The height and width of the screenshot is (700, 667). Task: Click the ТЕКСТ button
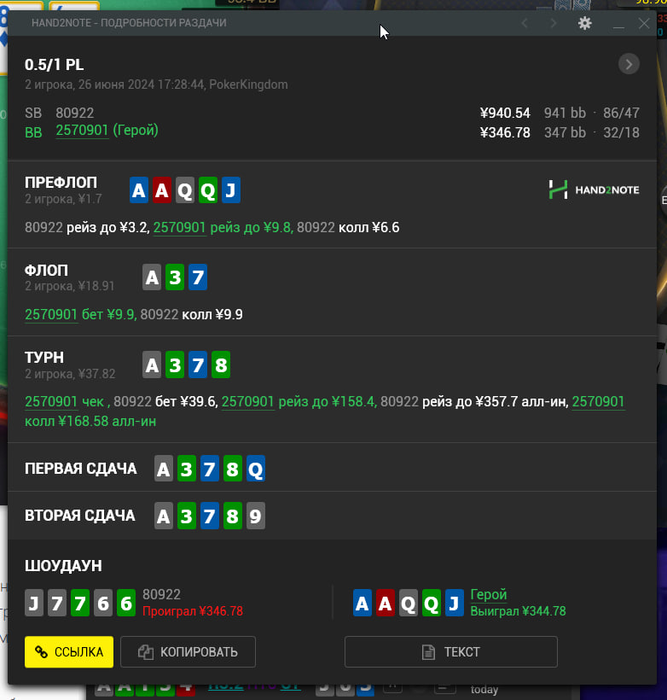point(451,652)
